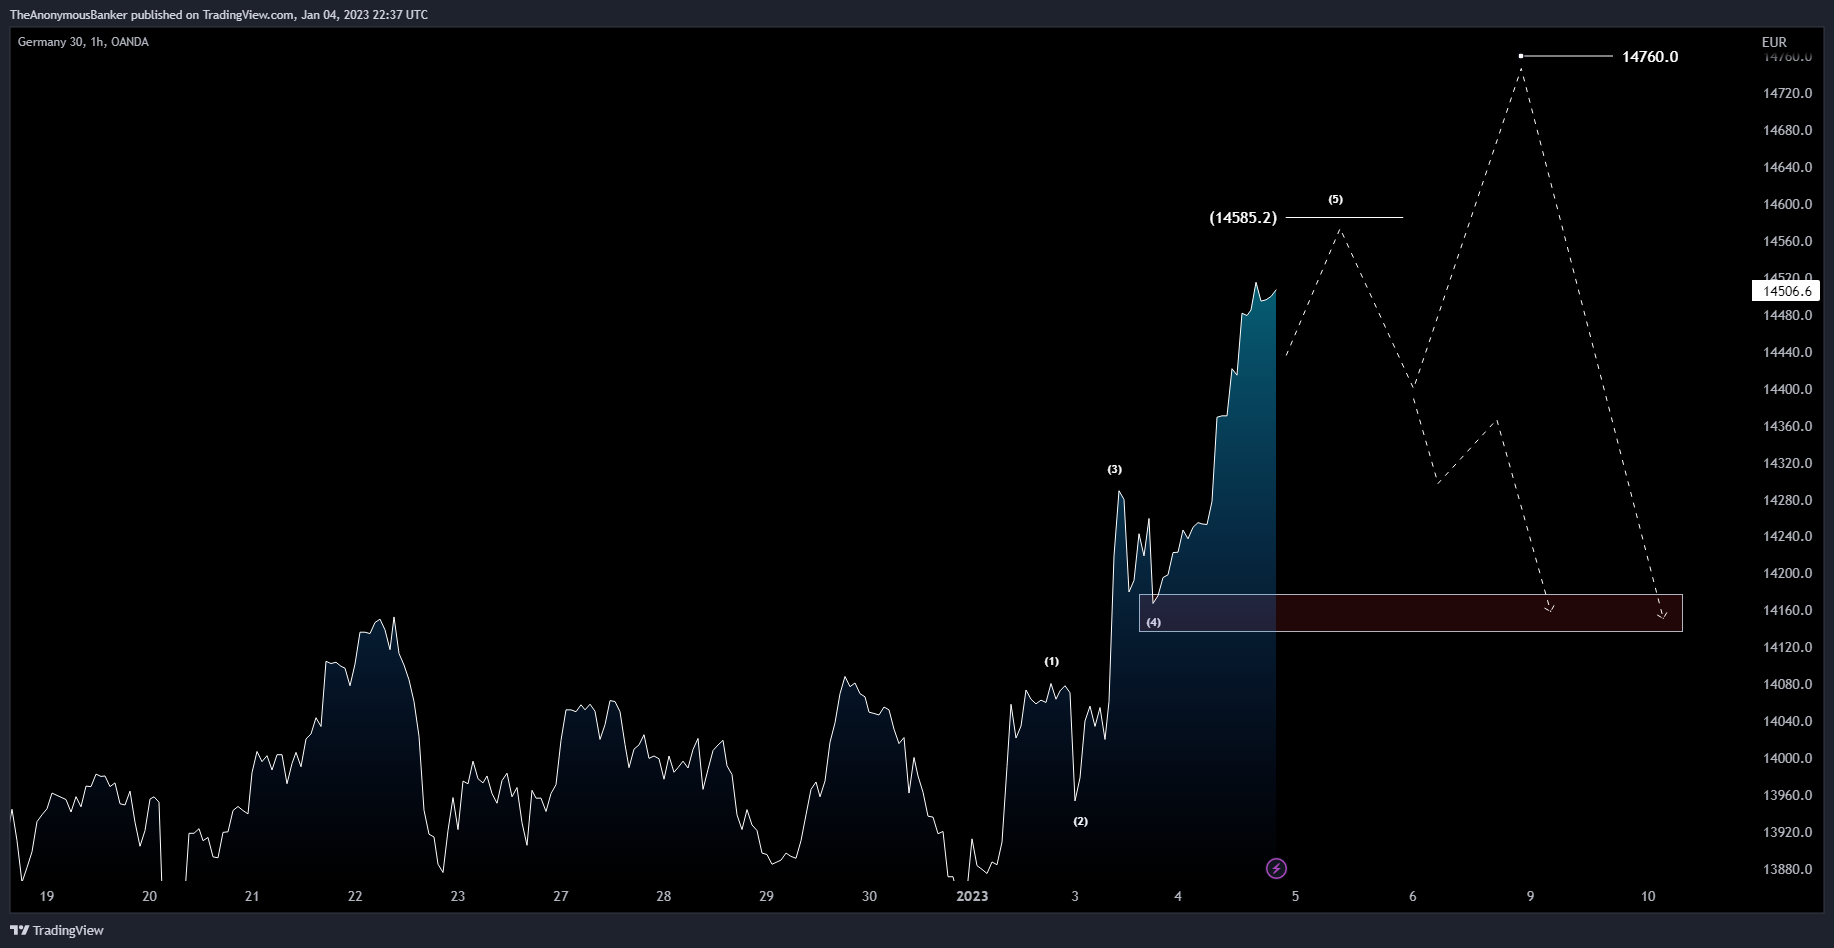The height and width of the screenshot is (948, 1834).
Task: Click the EUR currency label
Action: (x=1774, y=42)
